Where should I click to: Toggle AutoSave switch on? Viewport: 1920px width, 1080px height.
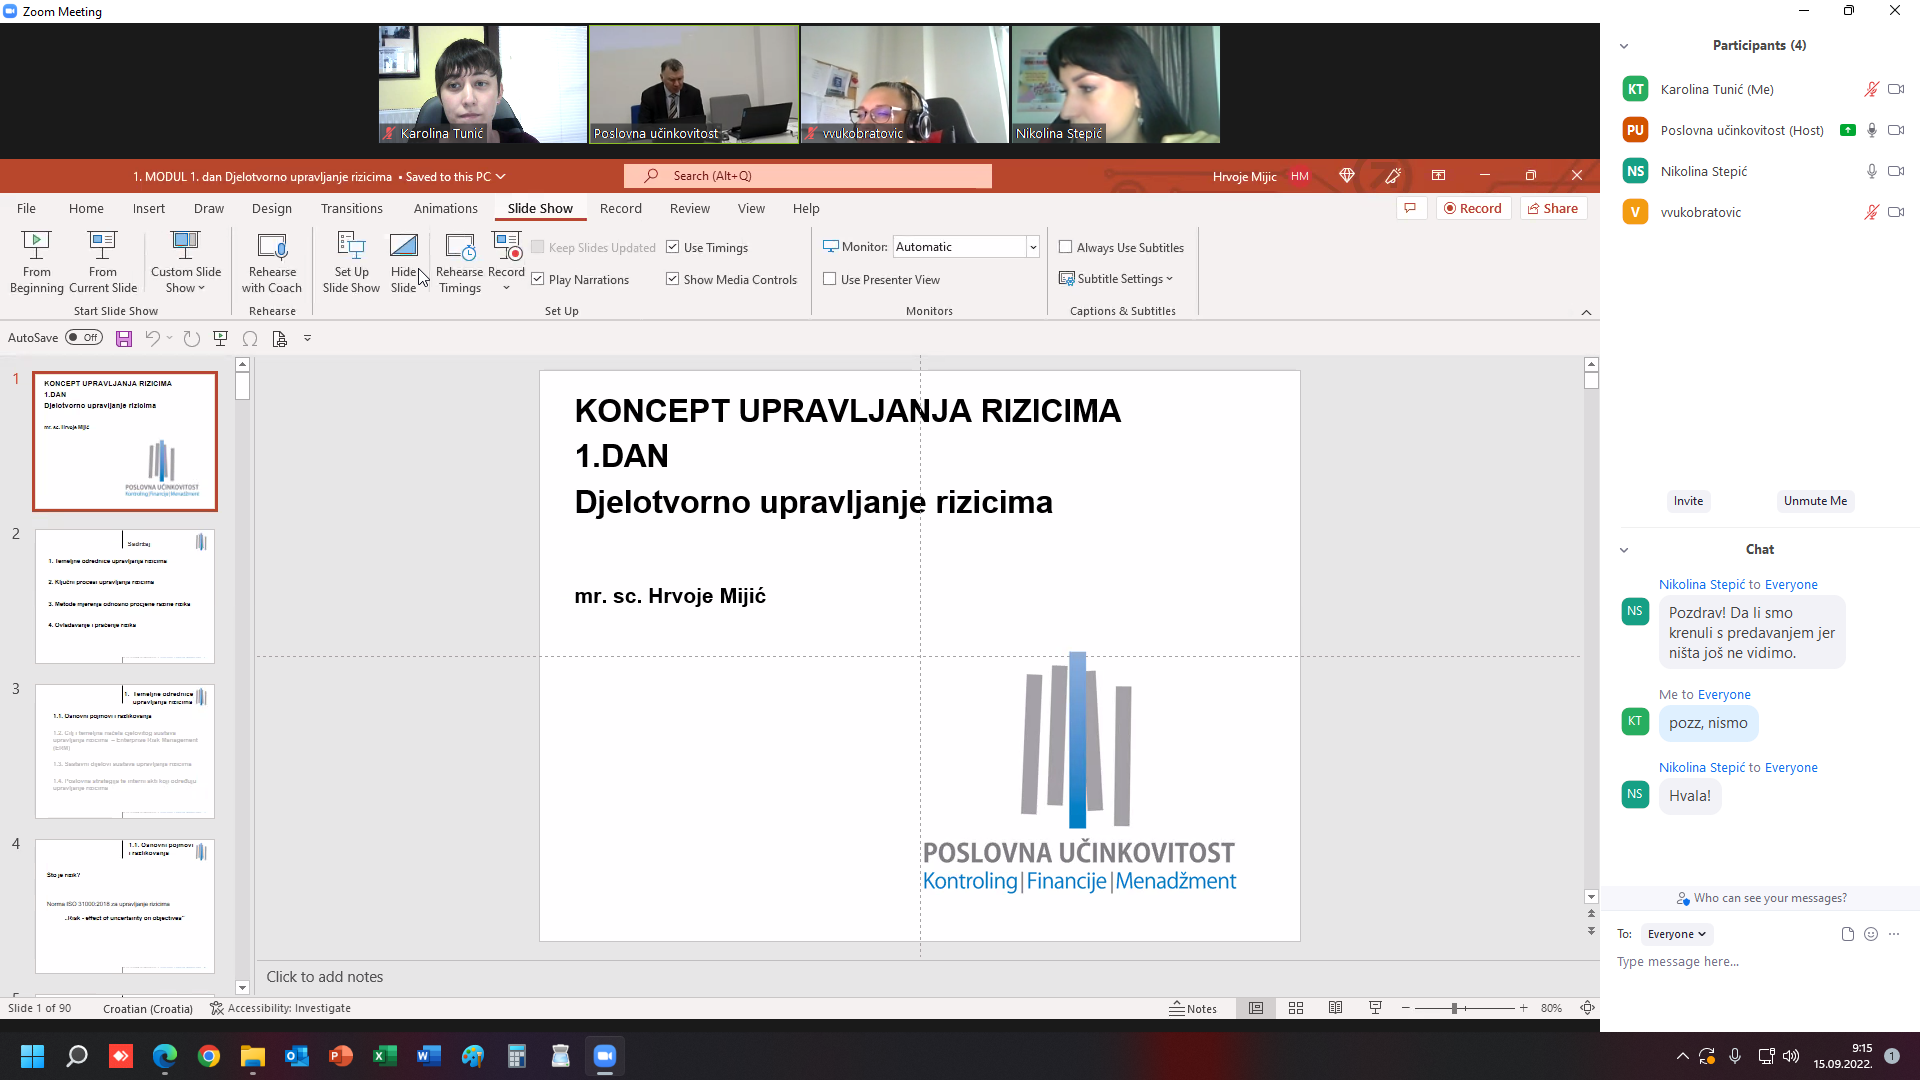click(x=84, y=338)
